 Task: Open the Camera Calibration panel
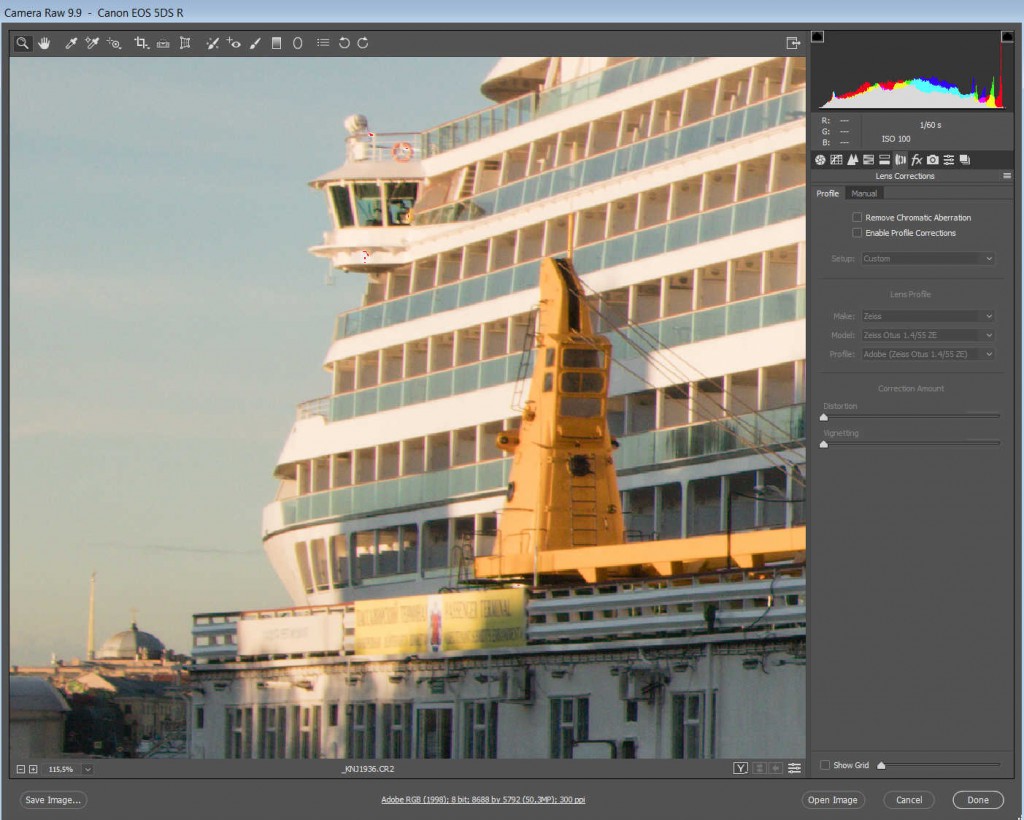(x=932, y=160)
